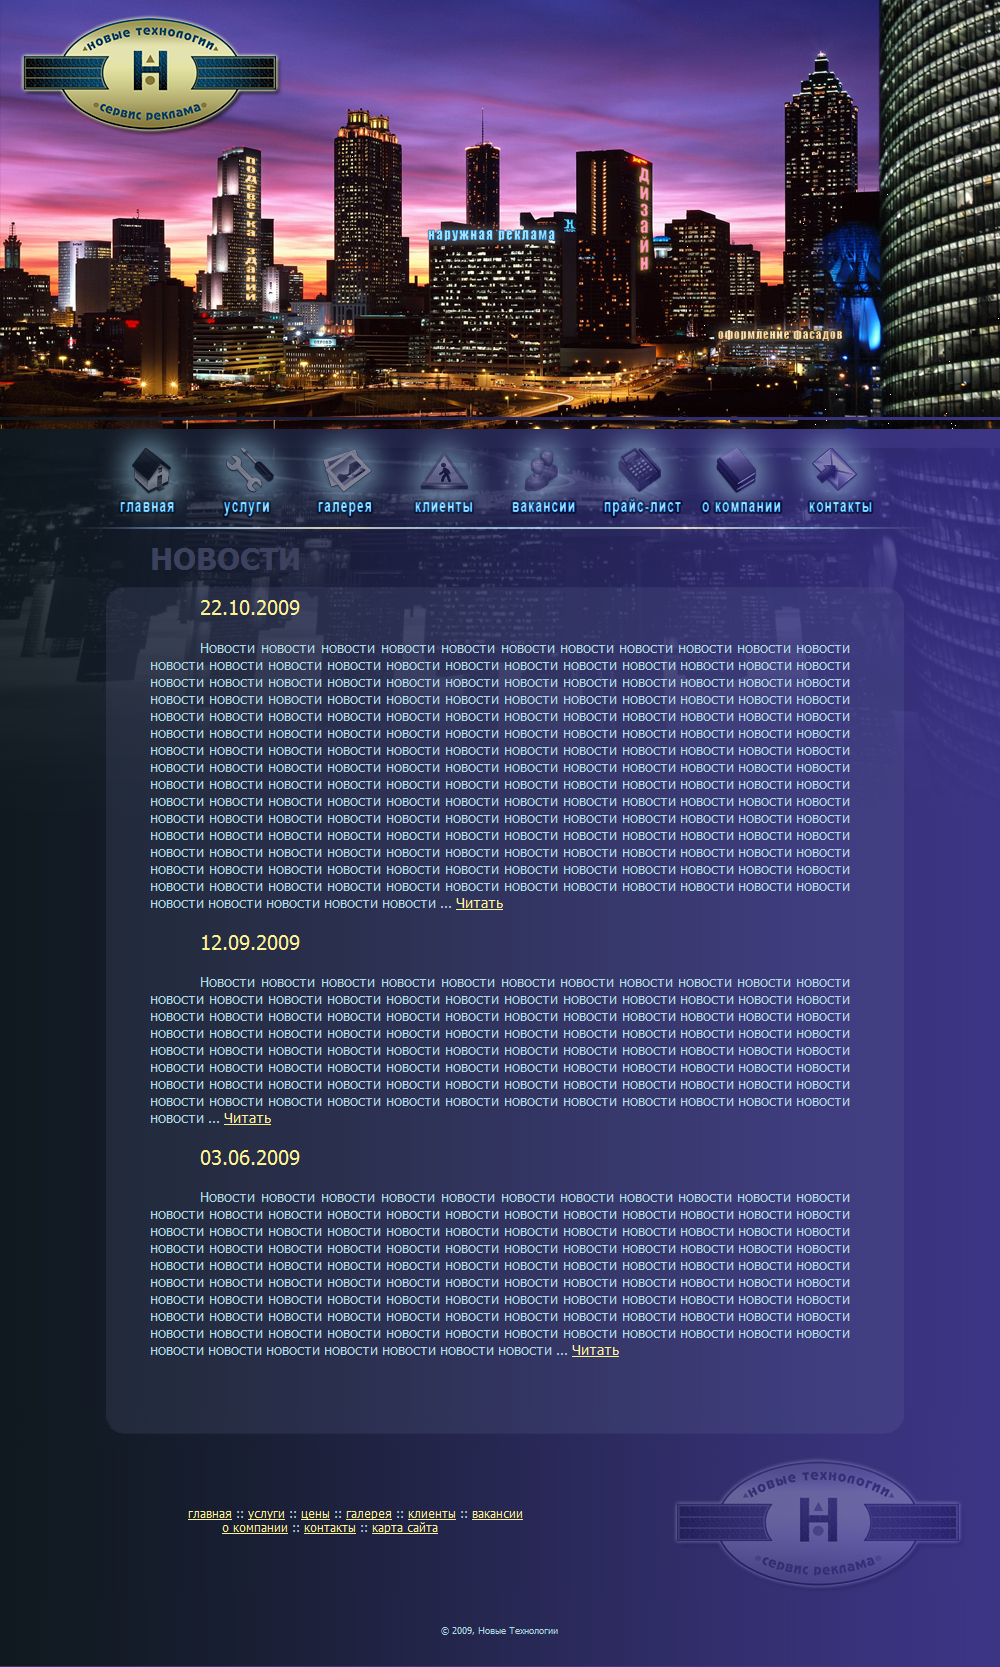The height and width of the screenshot is (1667, 1000).
Task: Open footer link вакансии
Action: (497, 1514)
